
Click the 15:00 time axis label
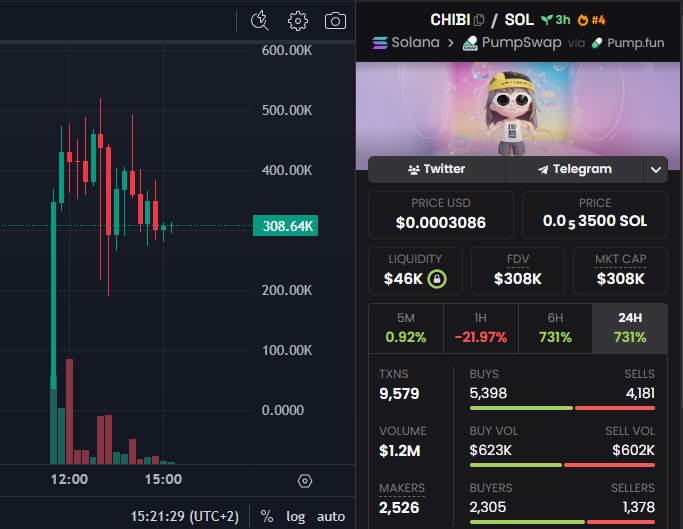(x=163, y=479)
